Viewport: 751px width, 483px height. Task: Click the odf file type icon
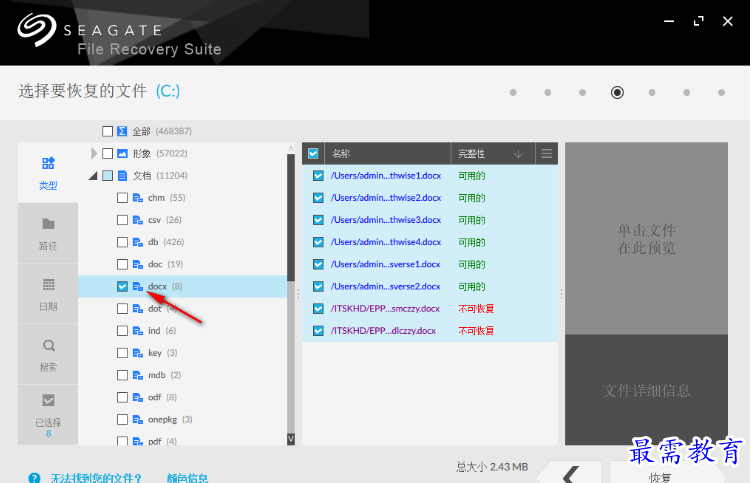(138, 397)
